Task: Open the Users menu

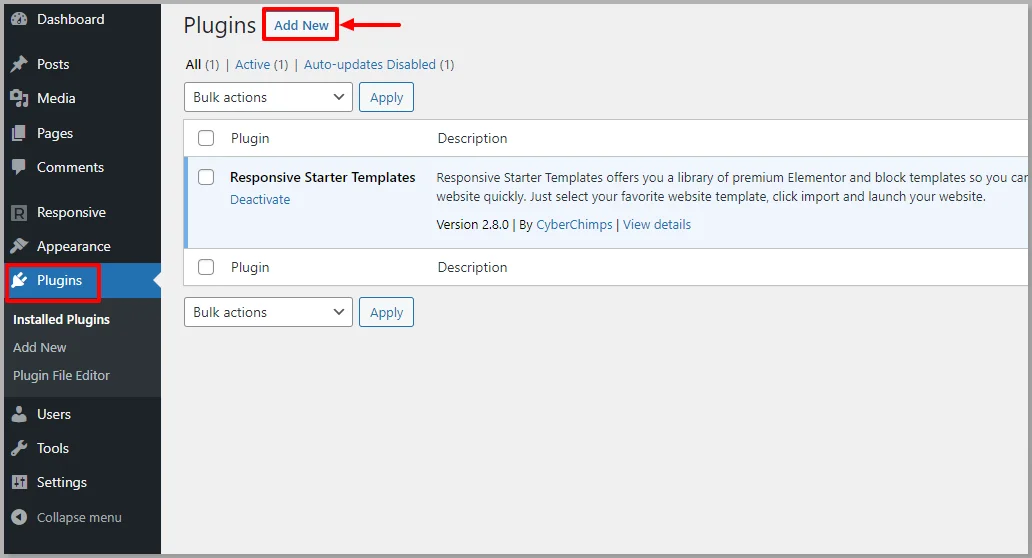Action: click(x=54, y=414)
